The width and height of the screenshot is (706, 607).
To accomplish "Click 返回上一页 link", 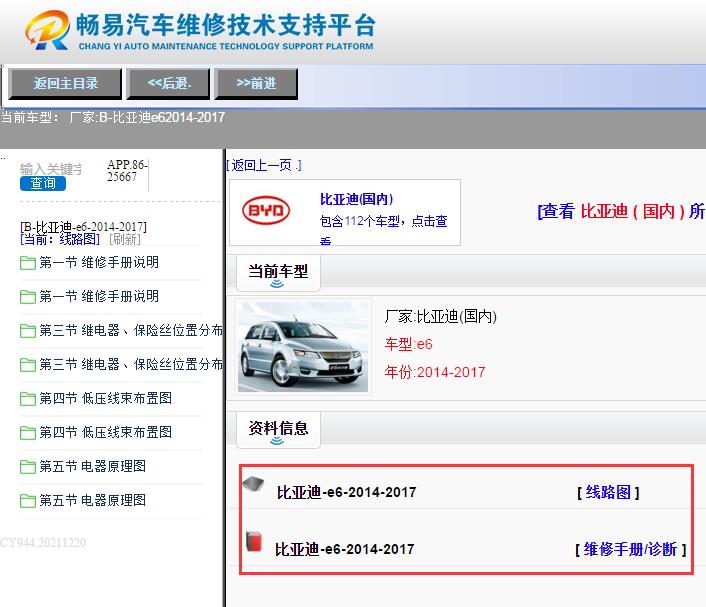I will click(264, 165).
